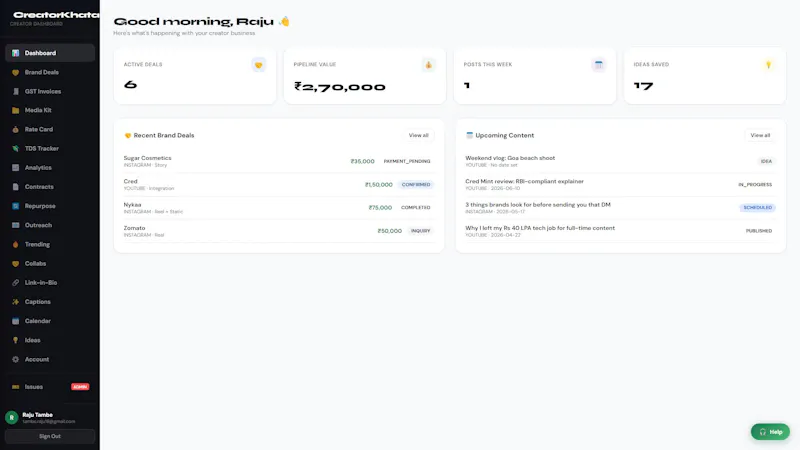Click the handshake icon on Active Deals card

pos(259,65)
